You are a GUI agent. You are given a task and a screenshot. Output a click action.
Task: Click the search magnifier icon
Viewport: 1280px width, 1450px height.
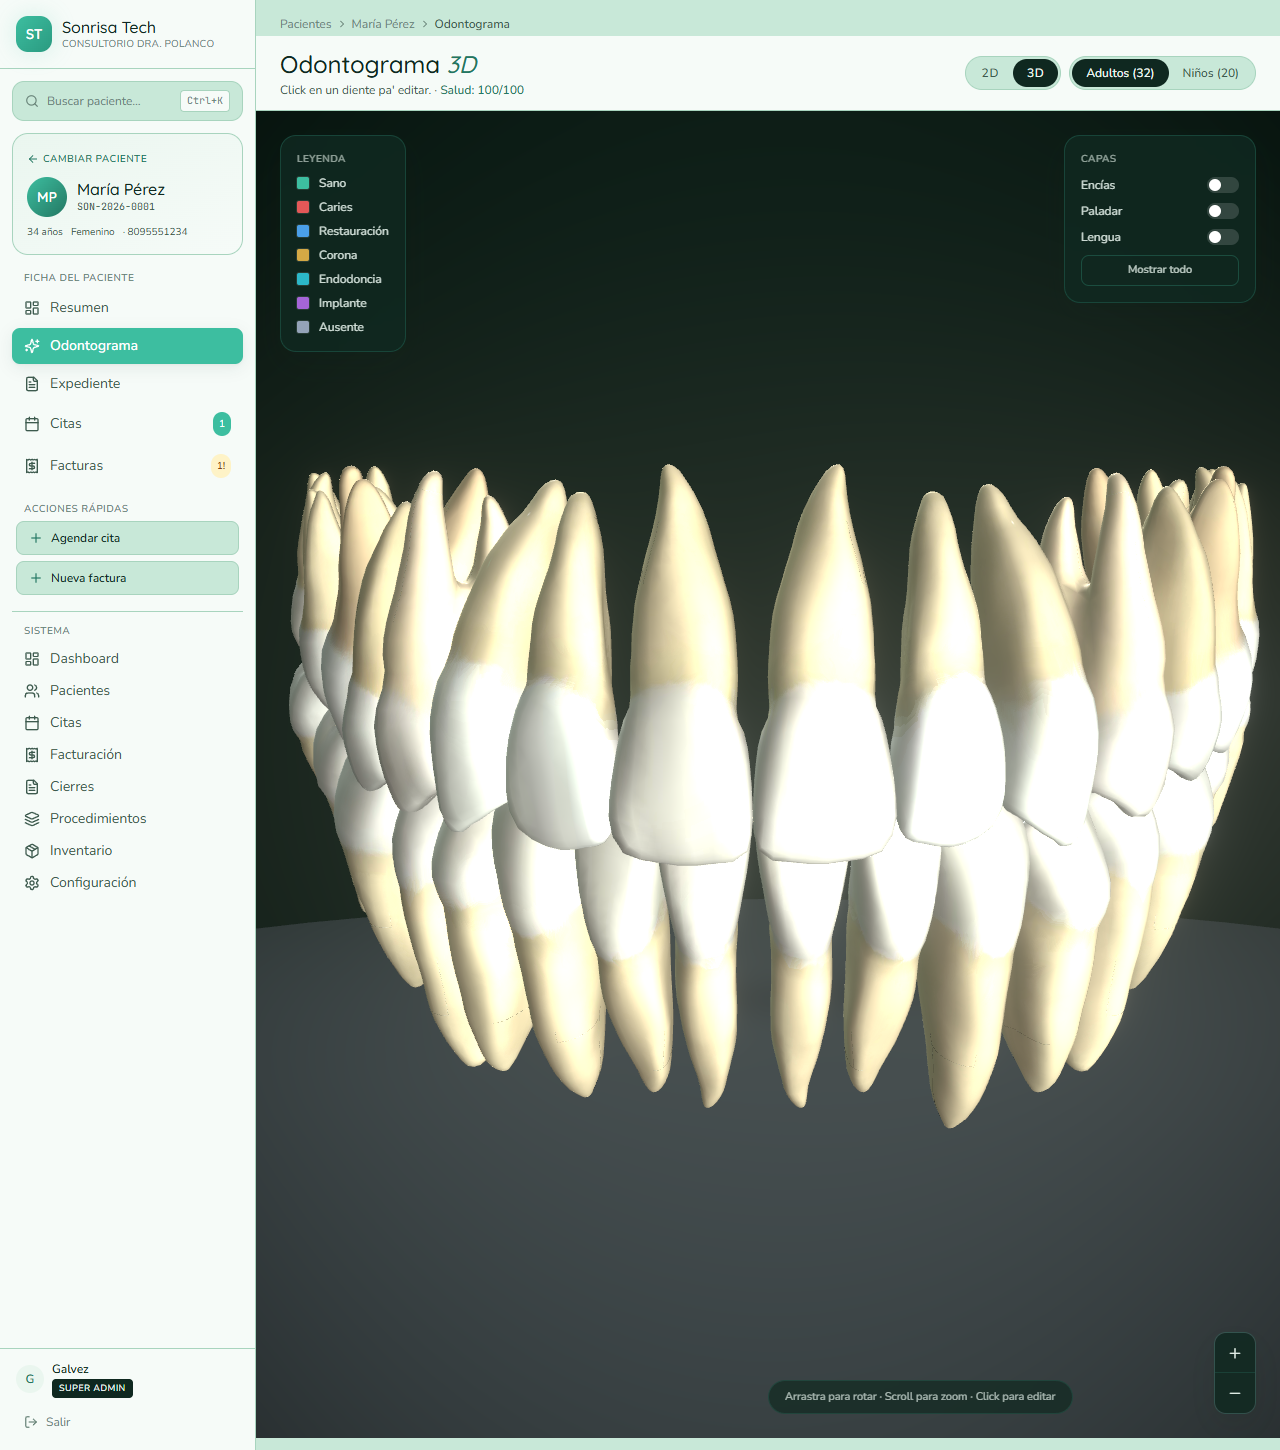coord(32,101)
